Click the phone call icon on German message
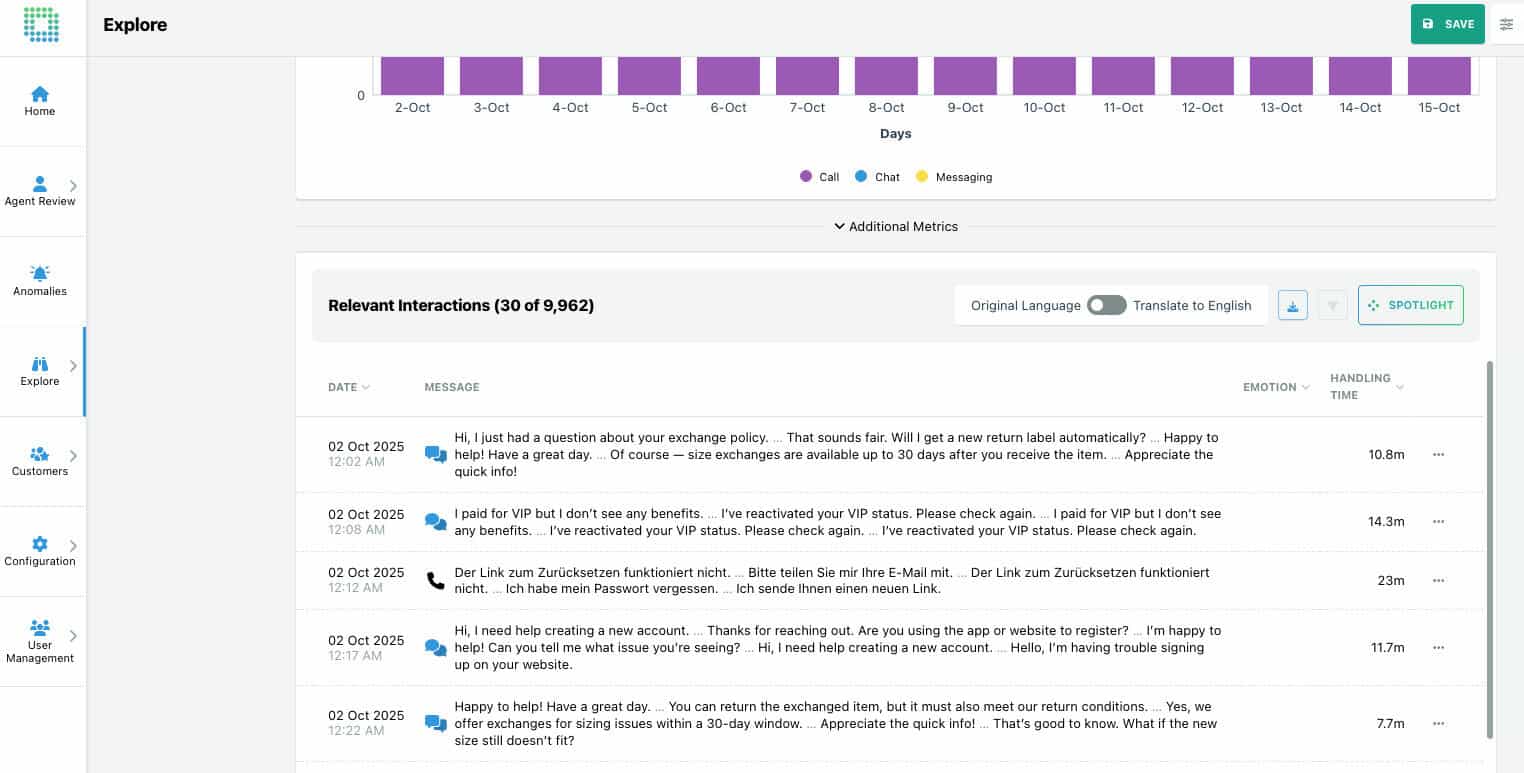 click(435, 580)
